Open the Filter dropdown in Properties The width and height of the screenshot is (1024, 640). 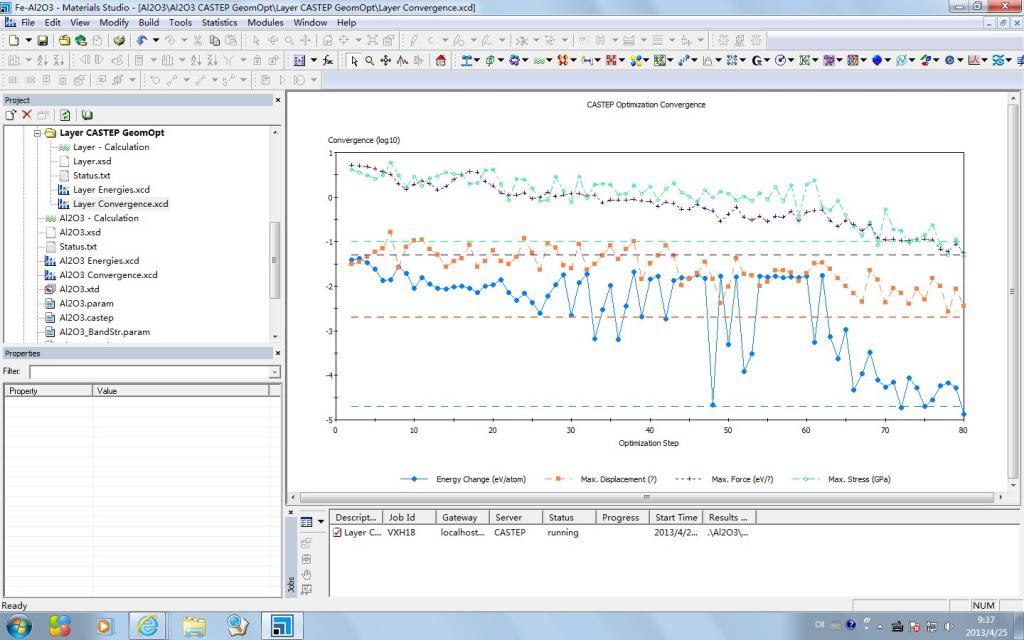[275, 372]
